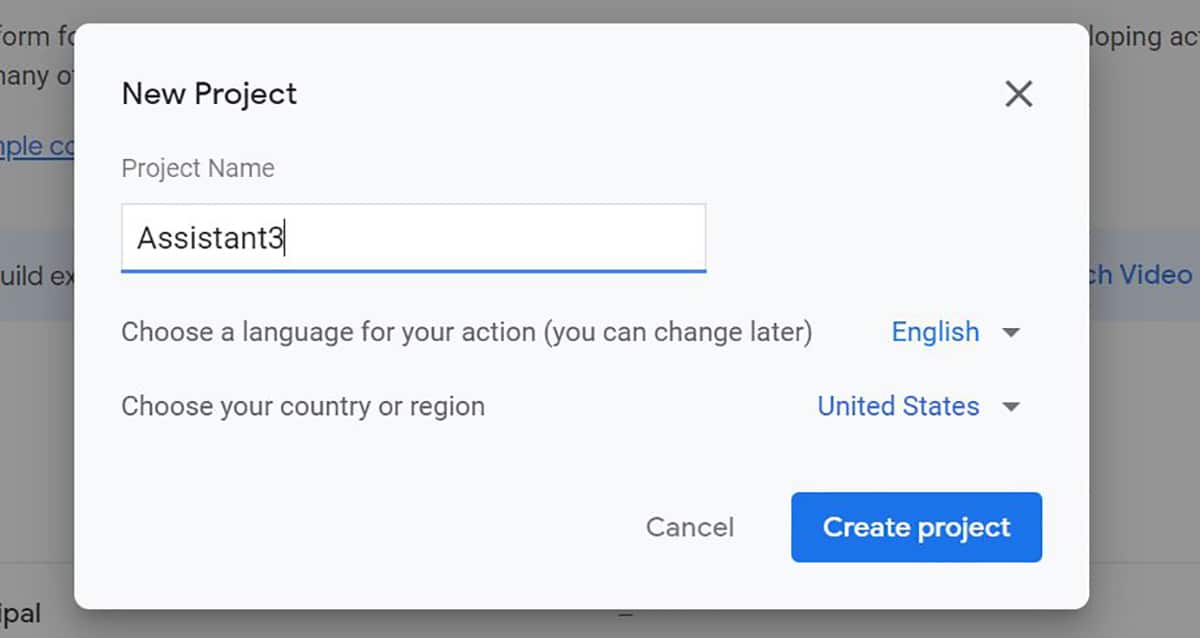Click the arrow next to English
This screenshot has height=638, width=1200.
click(x=1011, y=333)
